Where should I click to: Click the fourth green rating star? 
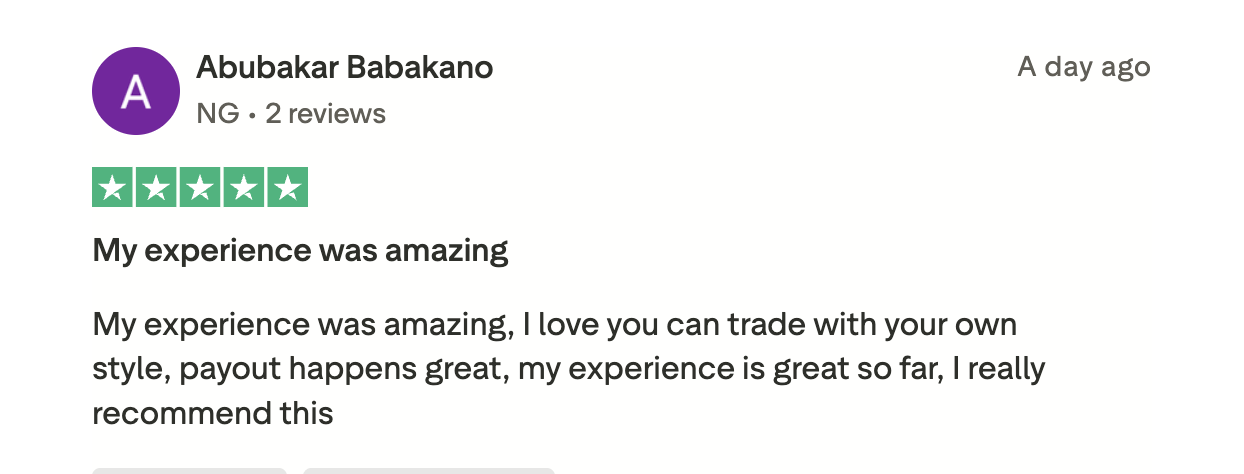[x=244, y=188]
